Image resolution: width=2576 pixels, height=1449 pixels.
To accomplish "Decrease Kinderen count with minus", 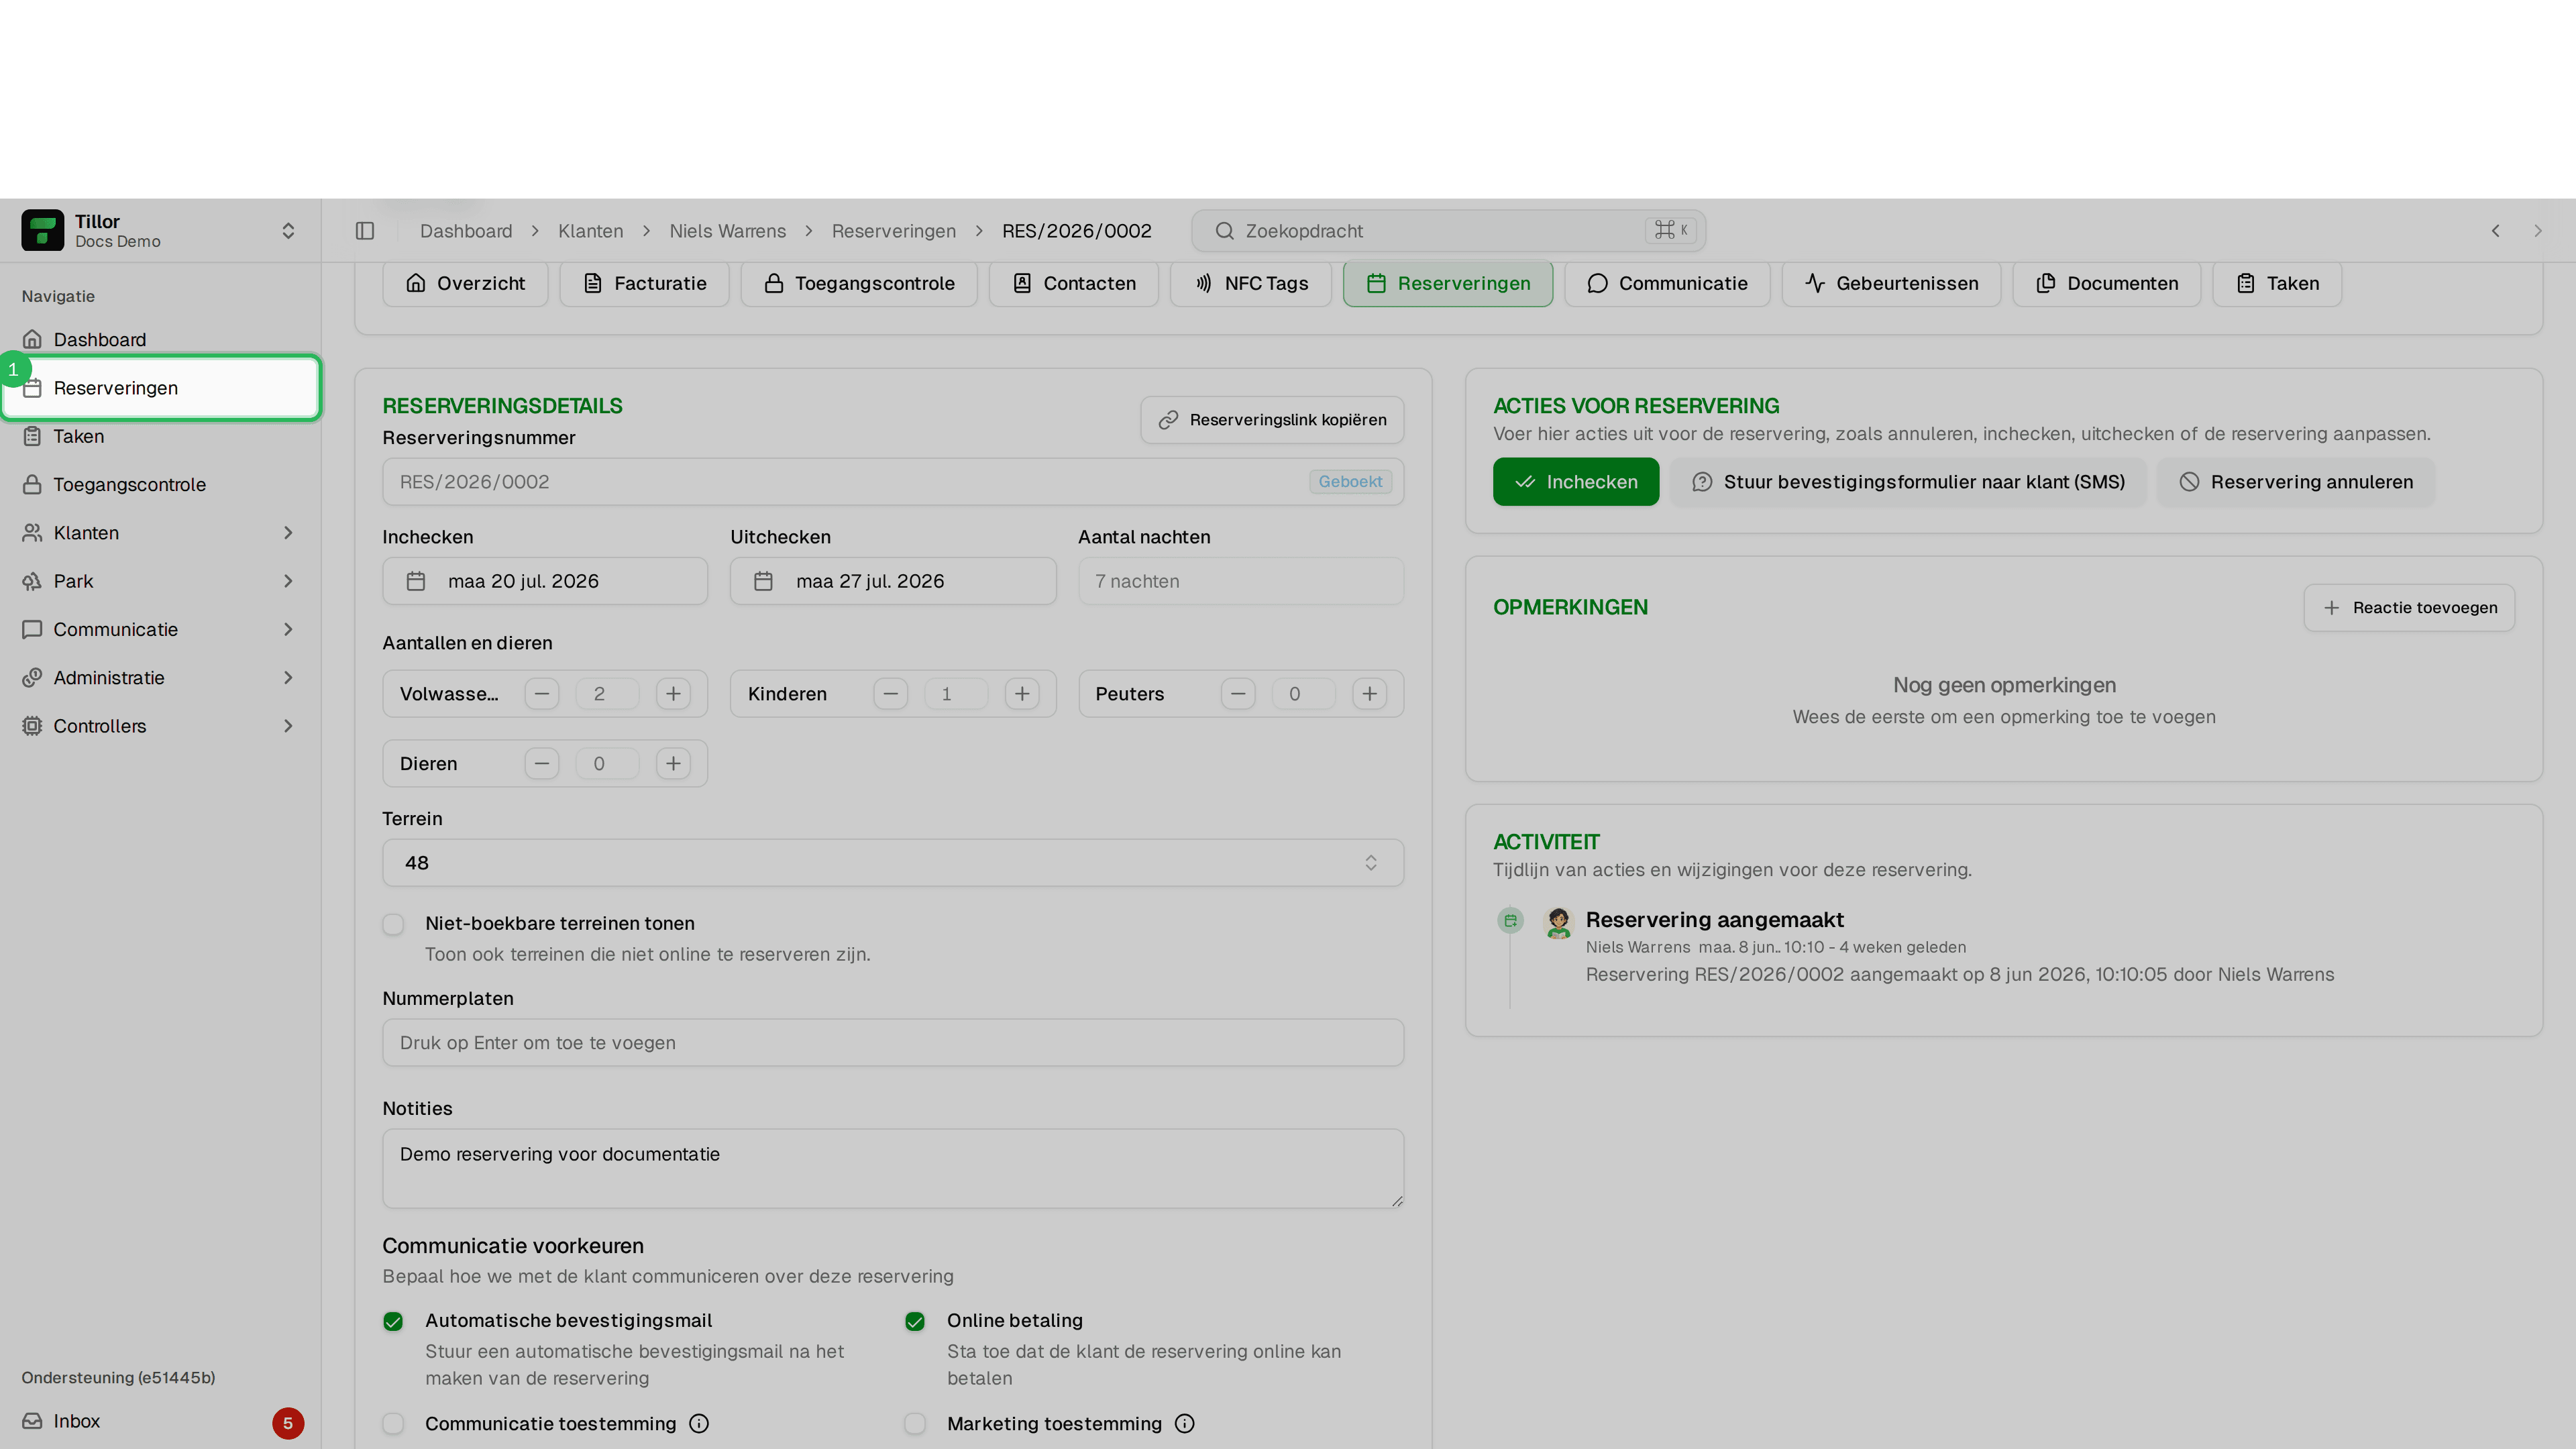I will point(890,694).
